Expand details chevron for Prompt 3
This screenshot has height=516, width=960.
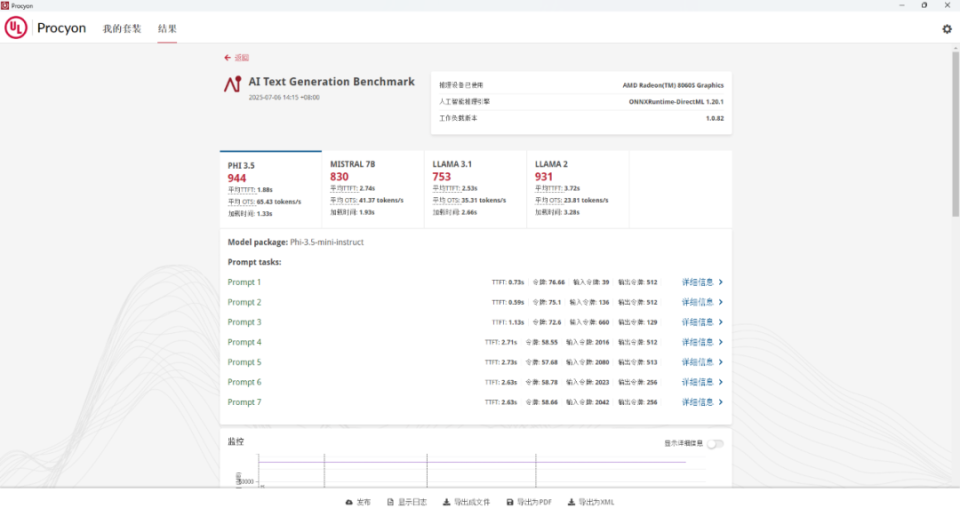[721, 322]
